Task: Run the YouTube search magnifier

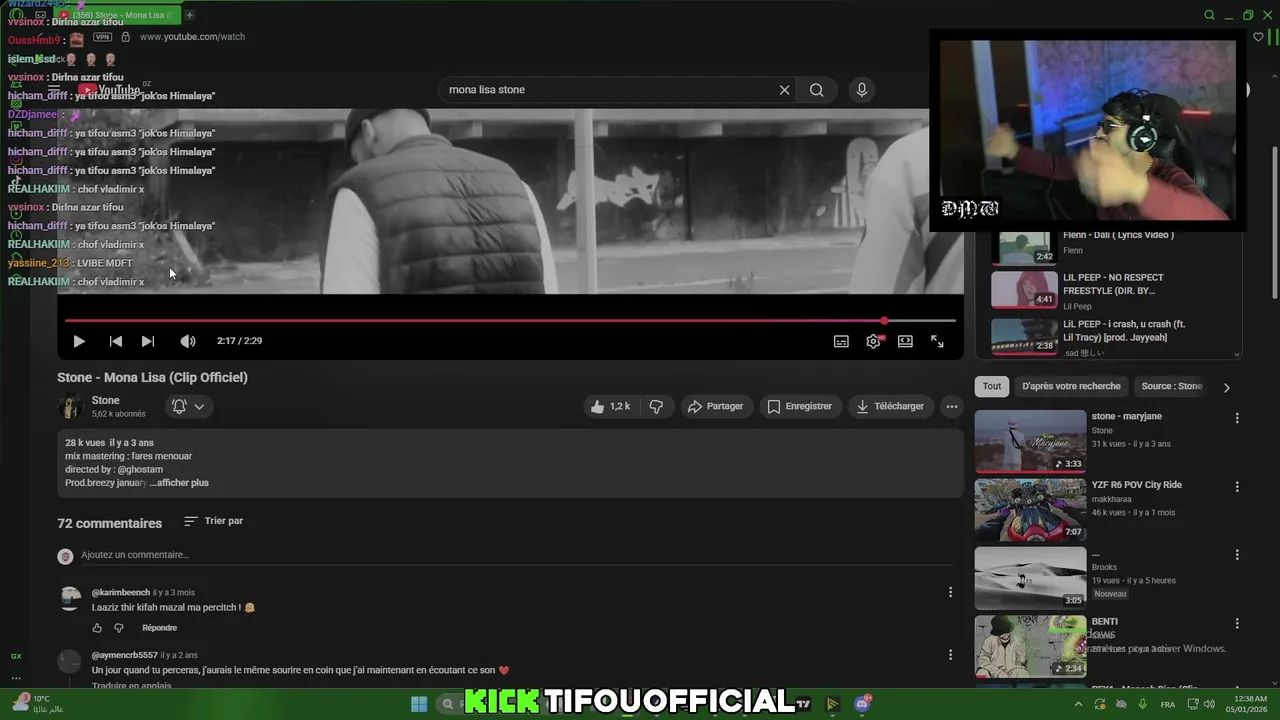Action: point(817,90)
